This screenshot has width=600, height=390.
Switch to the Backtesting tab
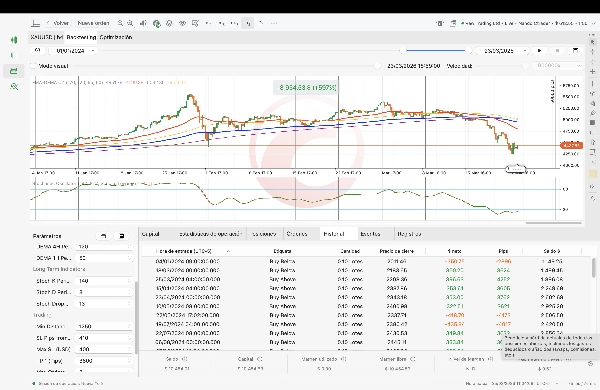81,37
